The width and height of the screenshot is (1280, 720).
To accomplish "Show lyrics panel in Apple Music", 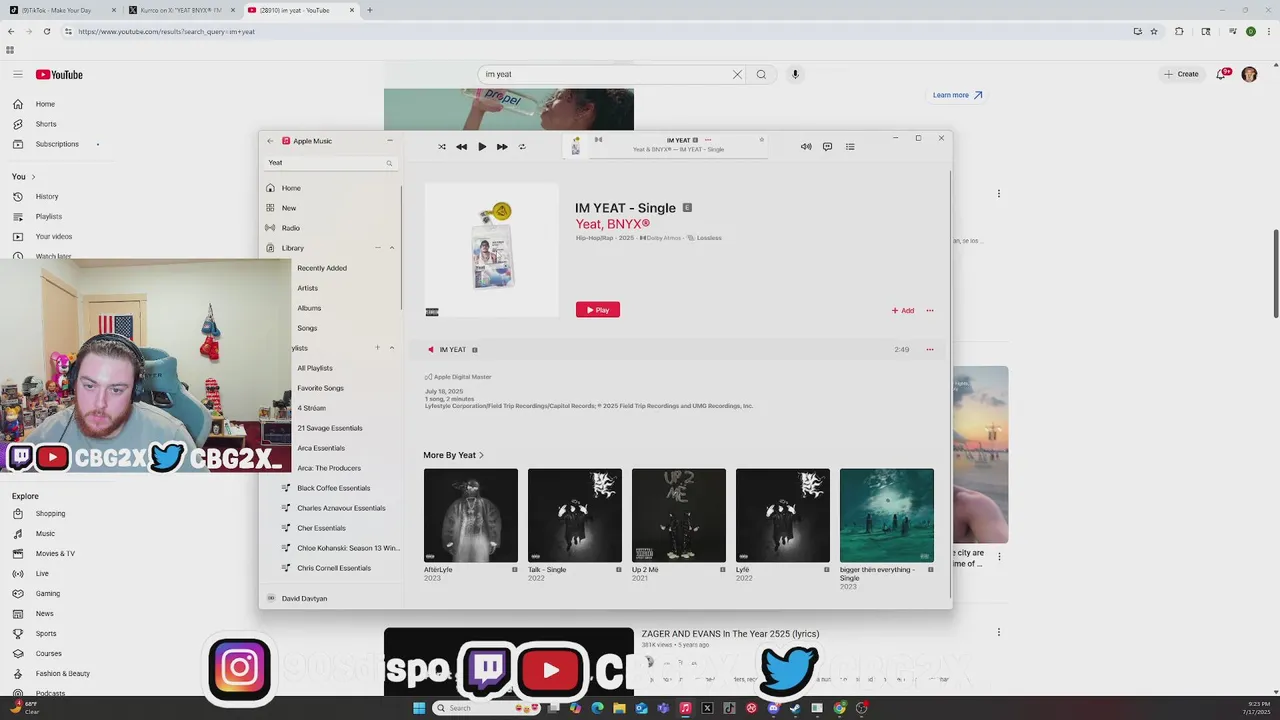I will [x=827, y=147].
